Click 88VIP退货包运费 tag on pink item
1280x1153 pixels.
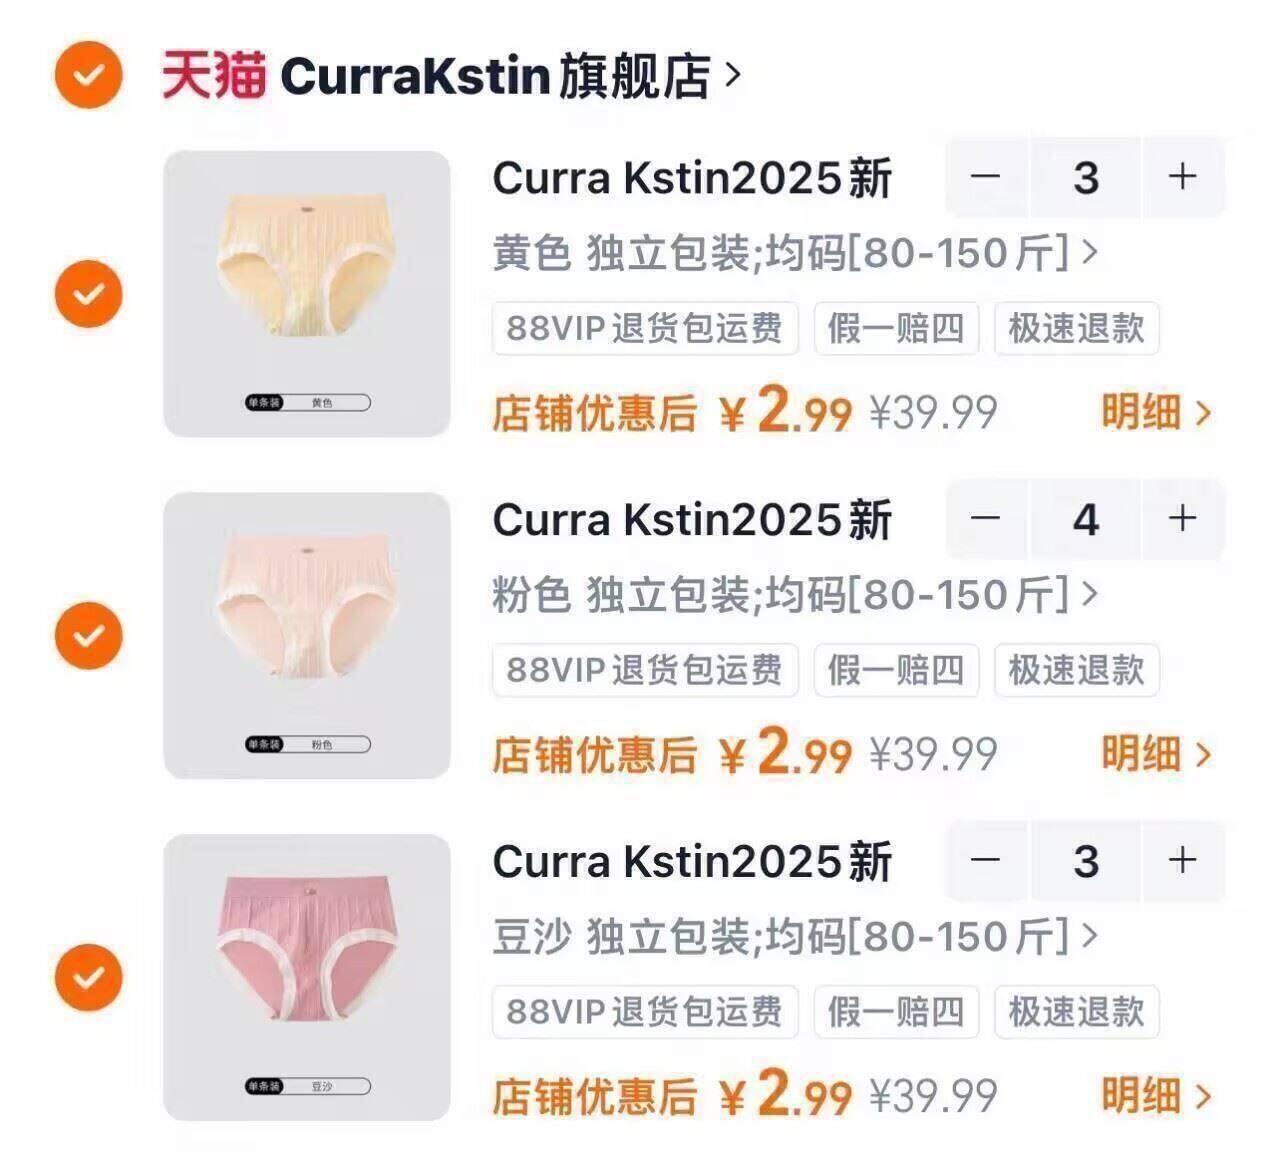pos(645,670)
